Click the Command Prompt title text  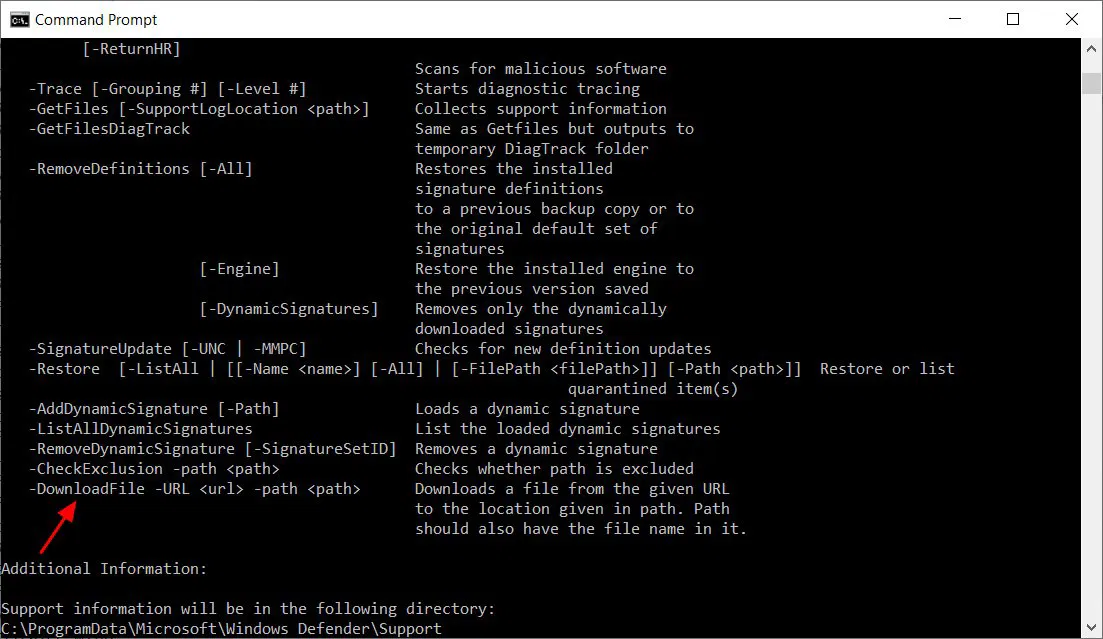[98, 19]
